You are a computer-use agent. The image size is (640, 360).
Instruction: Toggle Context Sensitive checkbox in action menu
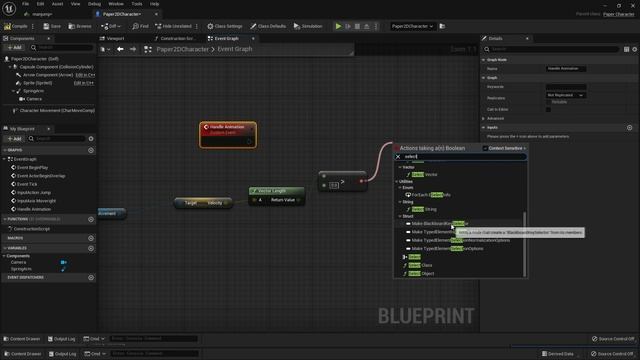[485, 148]
